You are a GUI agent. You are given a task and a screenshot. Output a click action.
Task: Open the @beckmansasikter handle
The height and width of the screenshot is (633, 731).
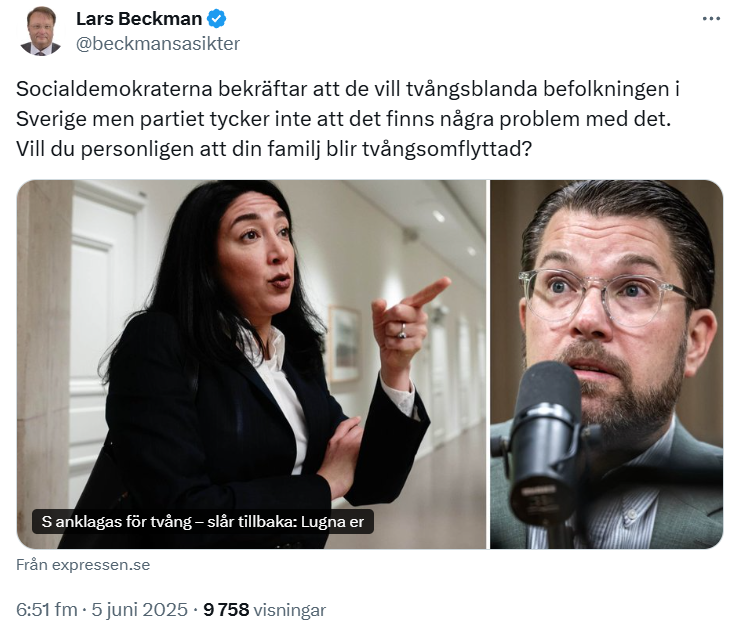[x=158, y=43]
